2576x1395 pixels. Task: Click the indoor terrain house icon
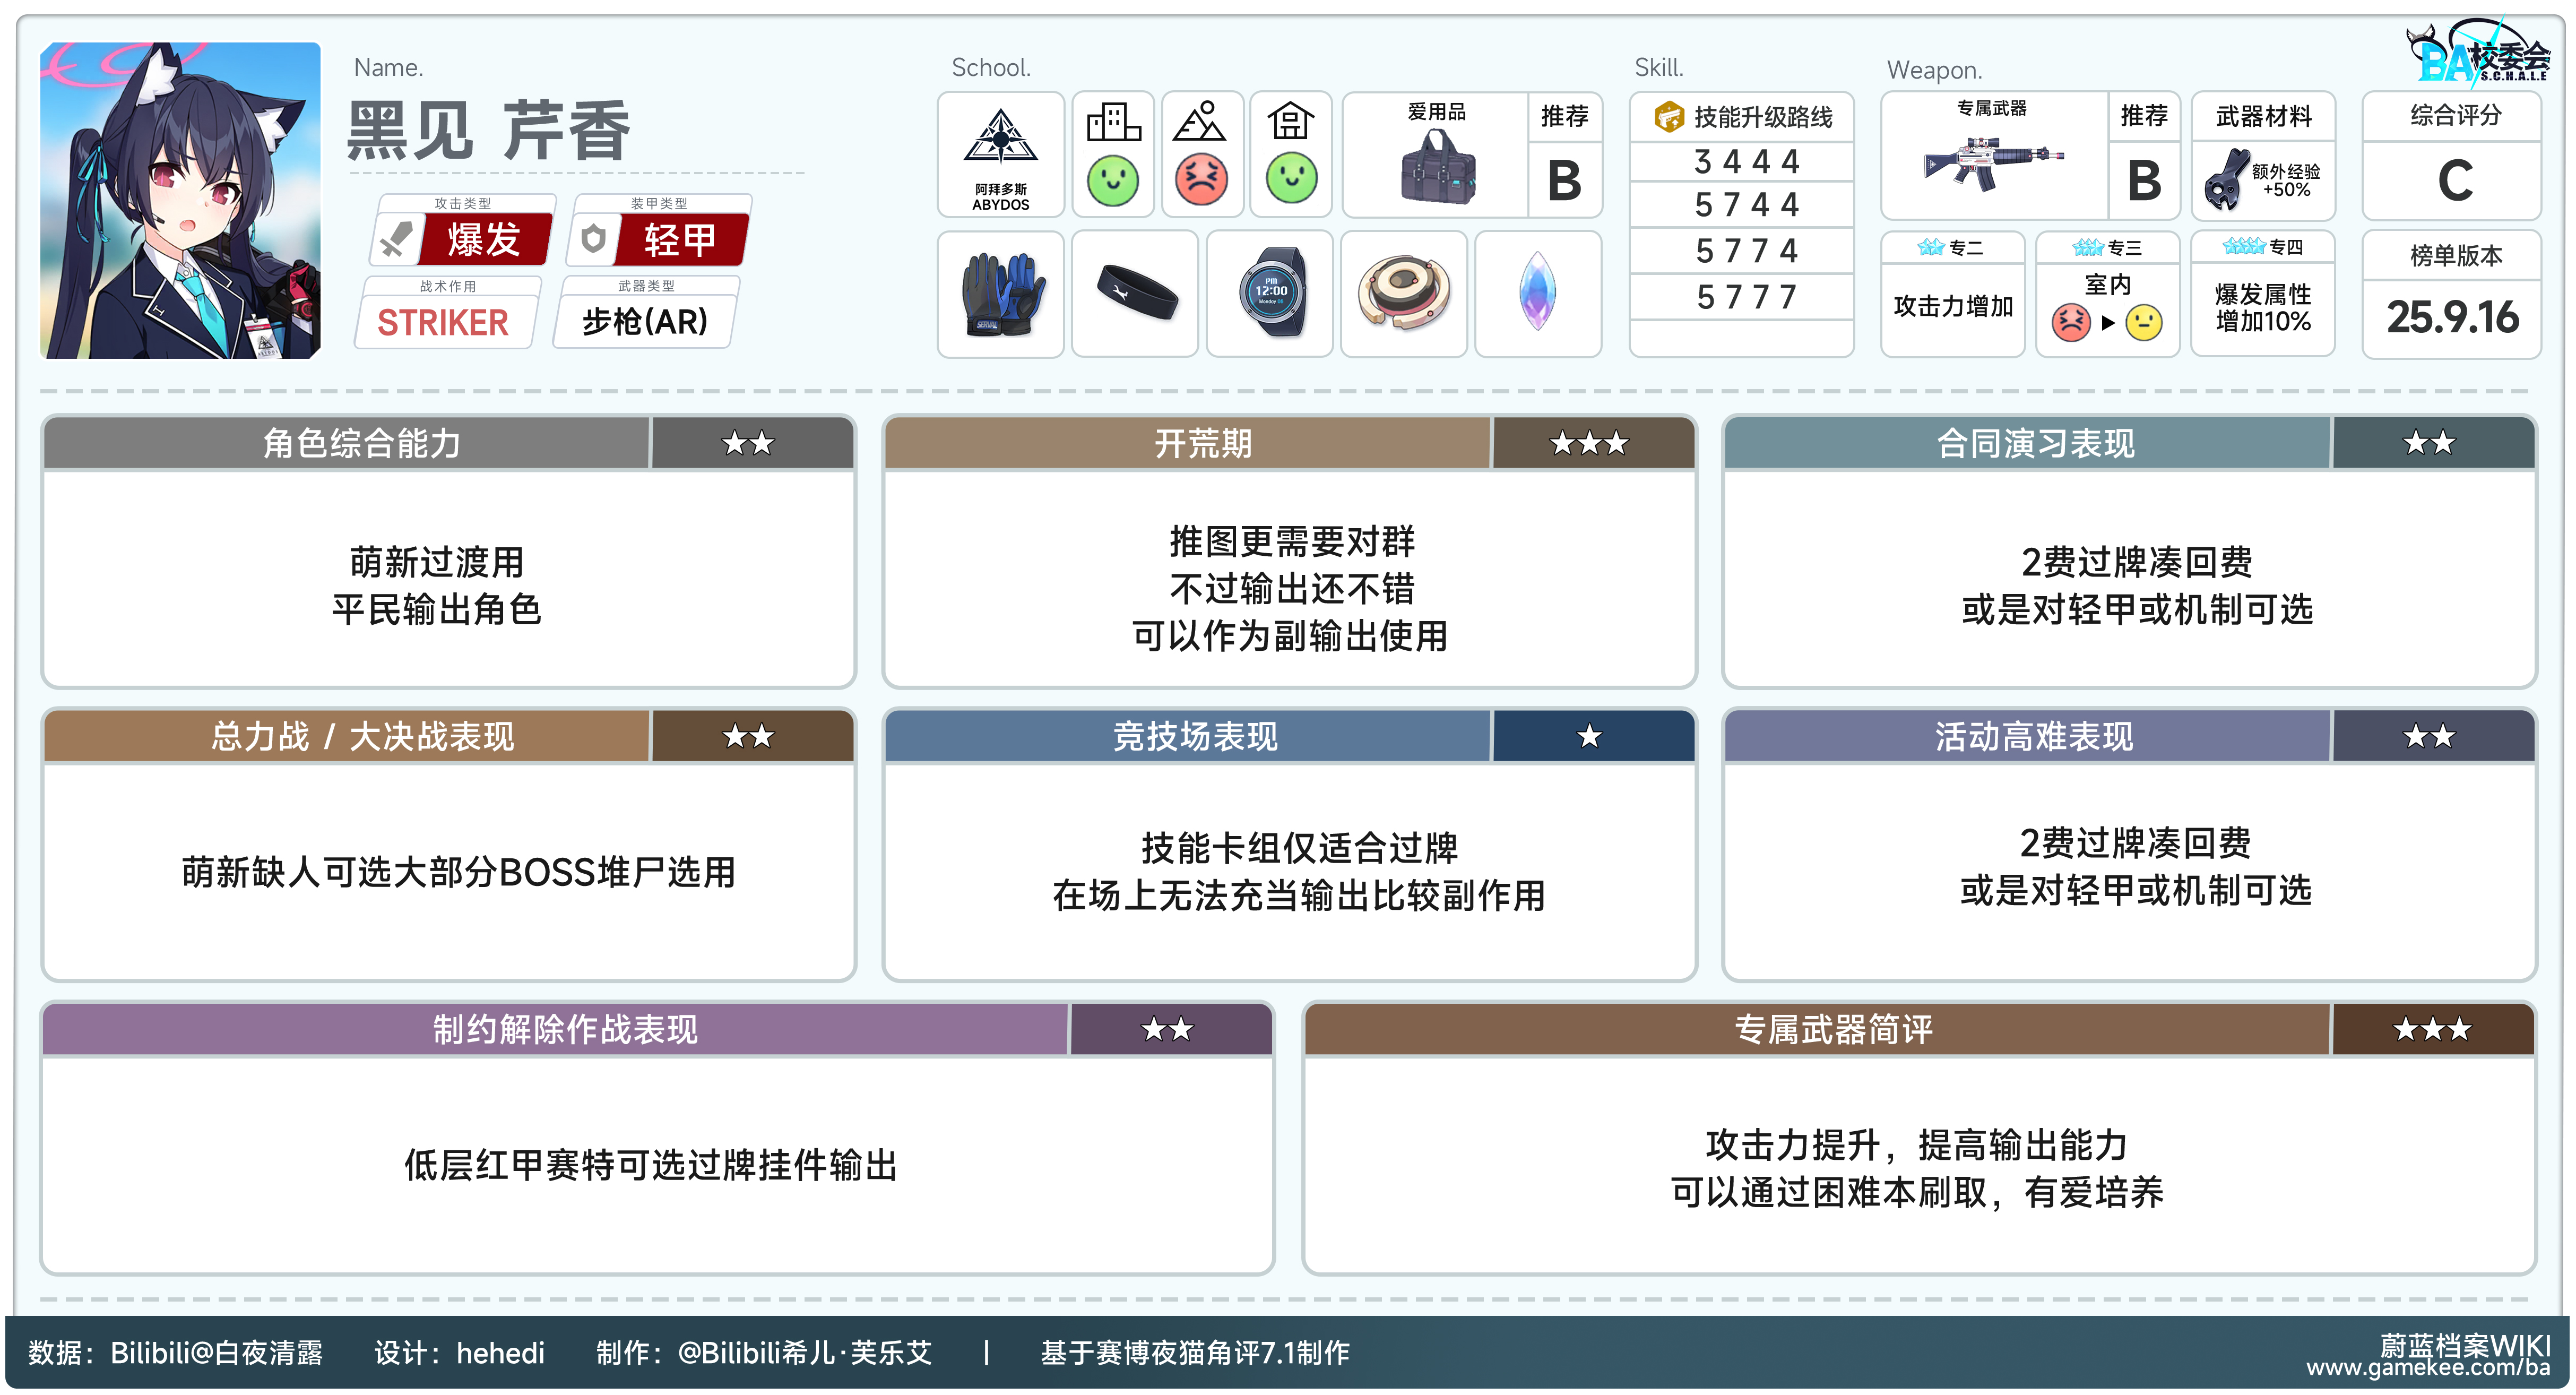coord(1290,122)
